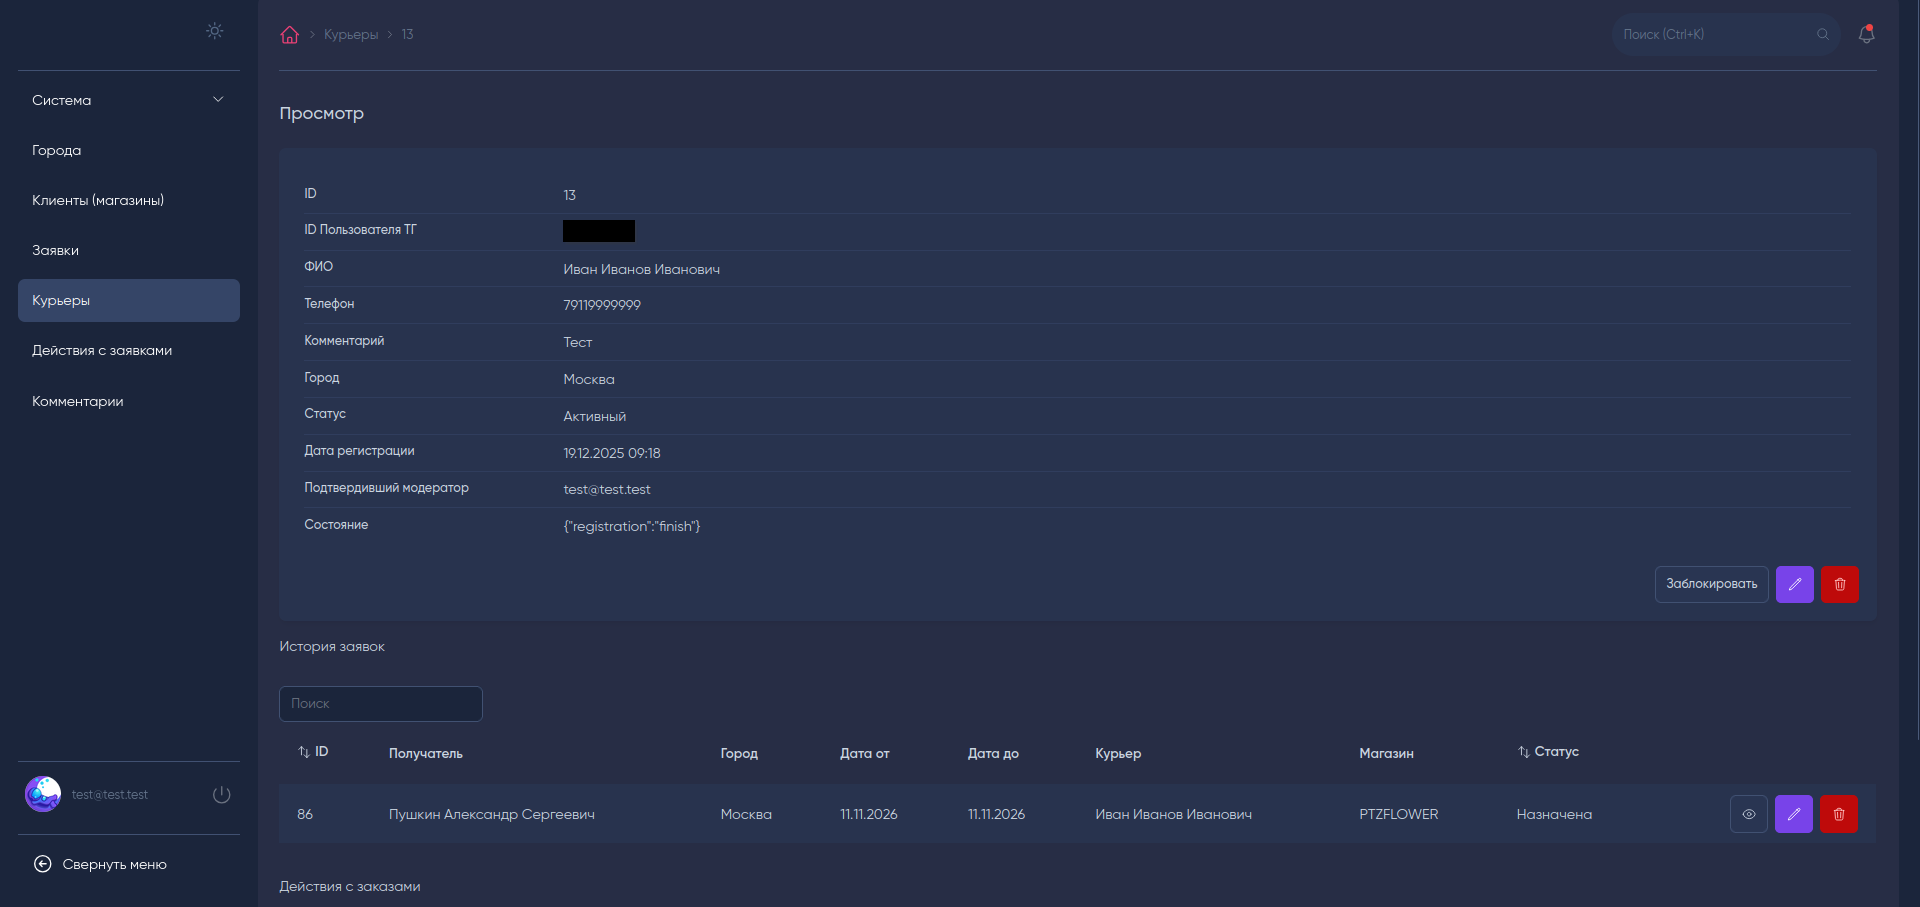Delete courier with red trash icon
The height and width of the screenshot is (907, 1920).
(1840, 585)
